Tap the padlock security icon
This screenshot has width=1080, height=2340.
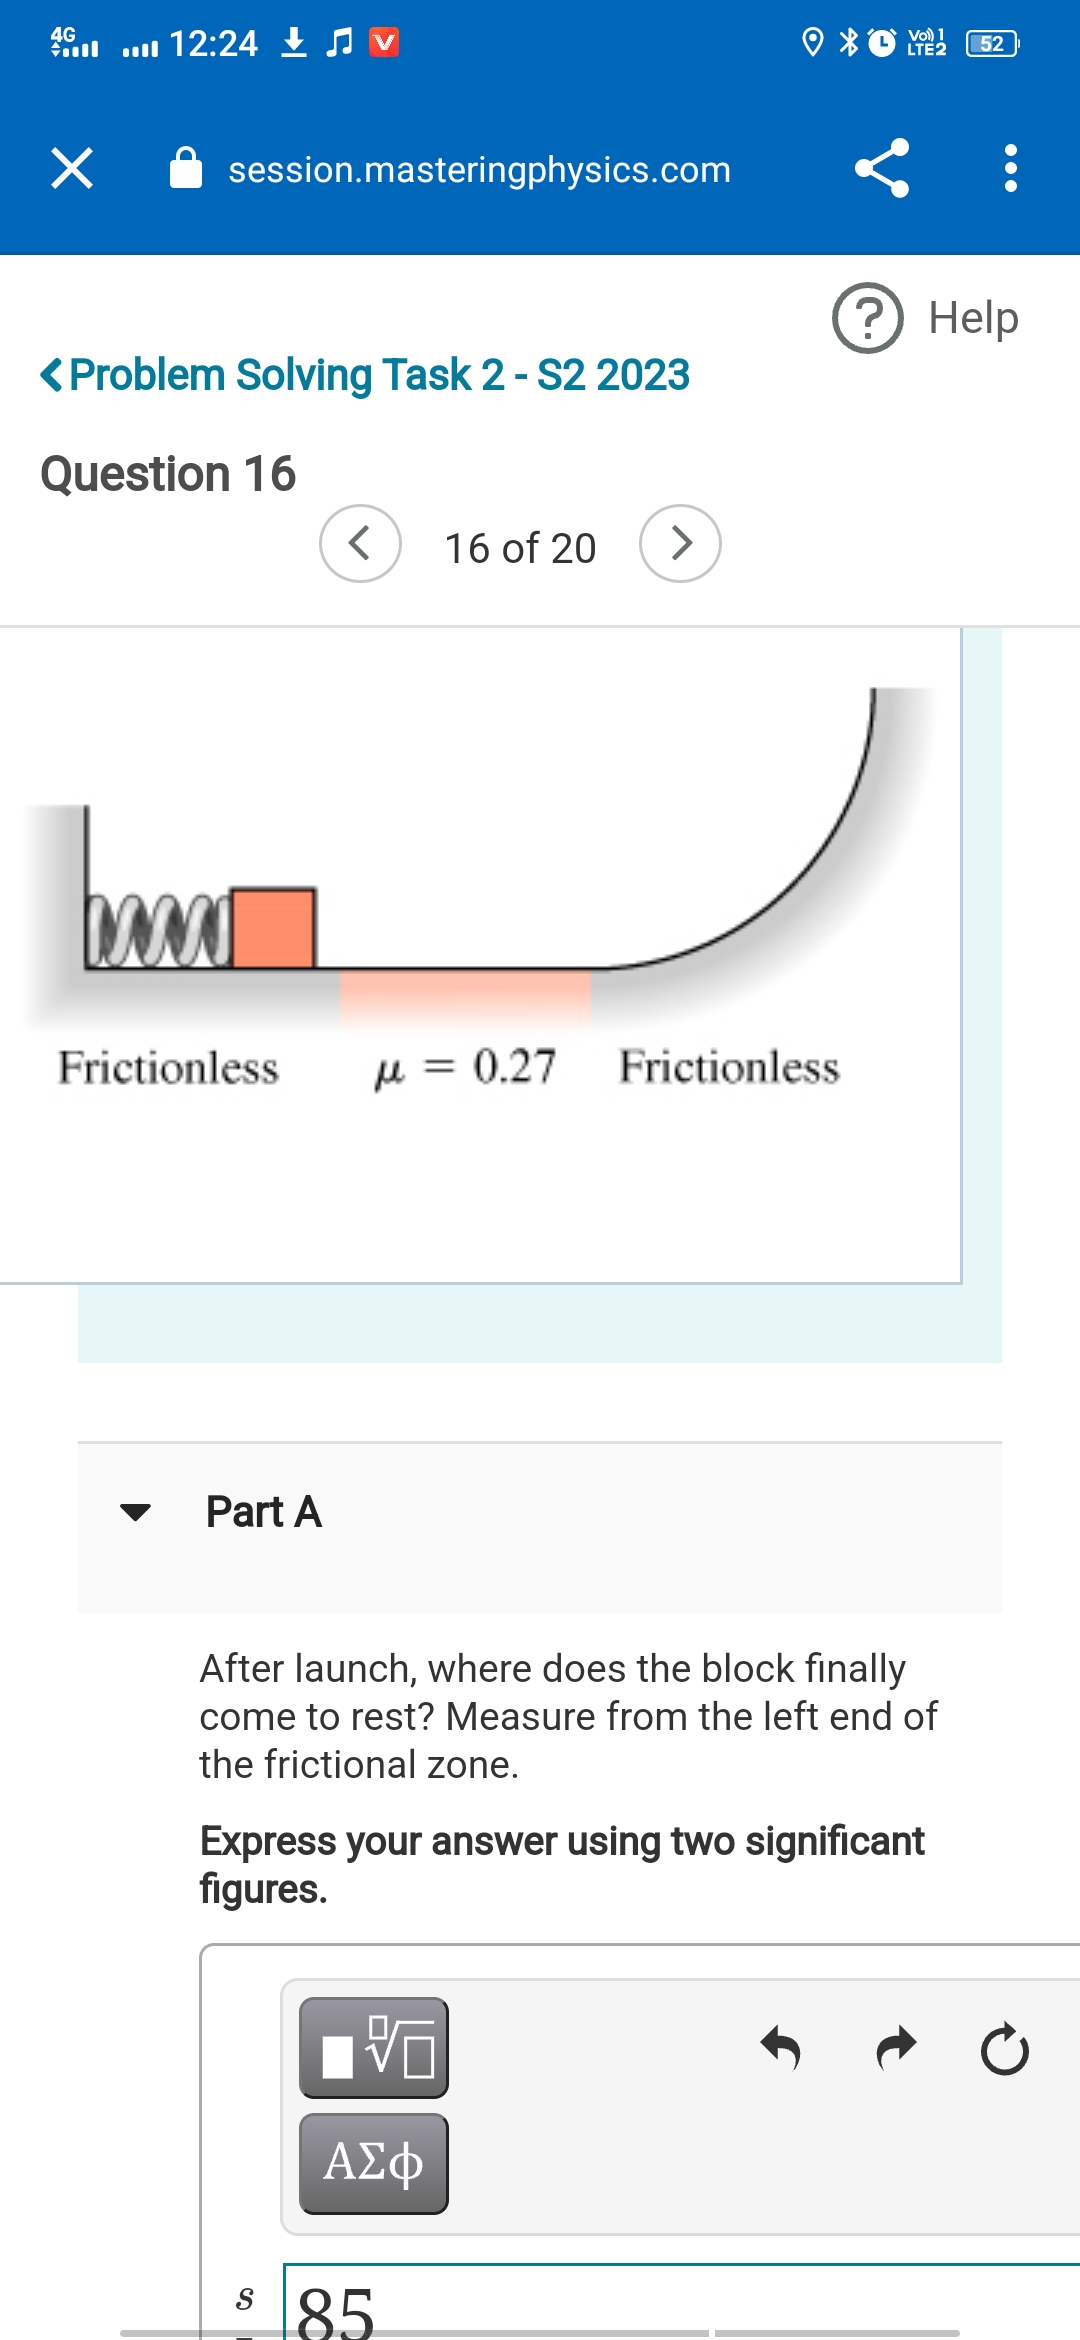[186, 168]
